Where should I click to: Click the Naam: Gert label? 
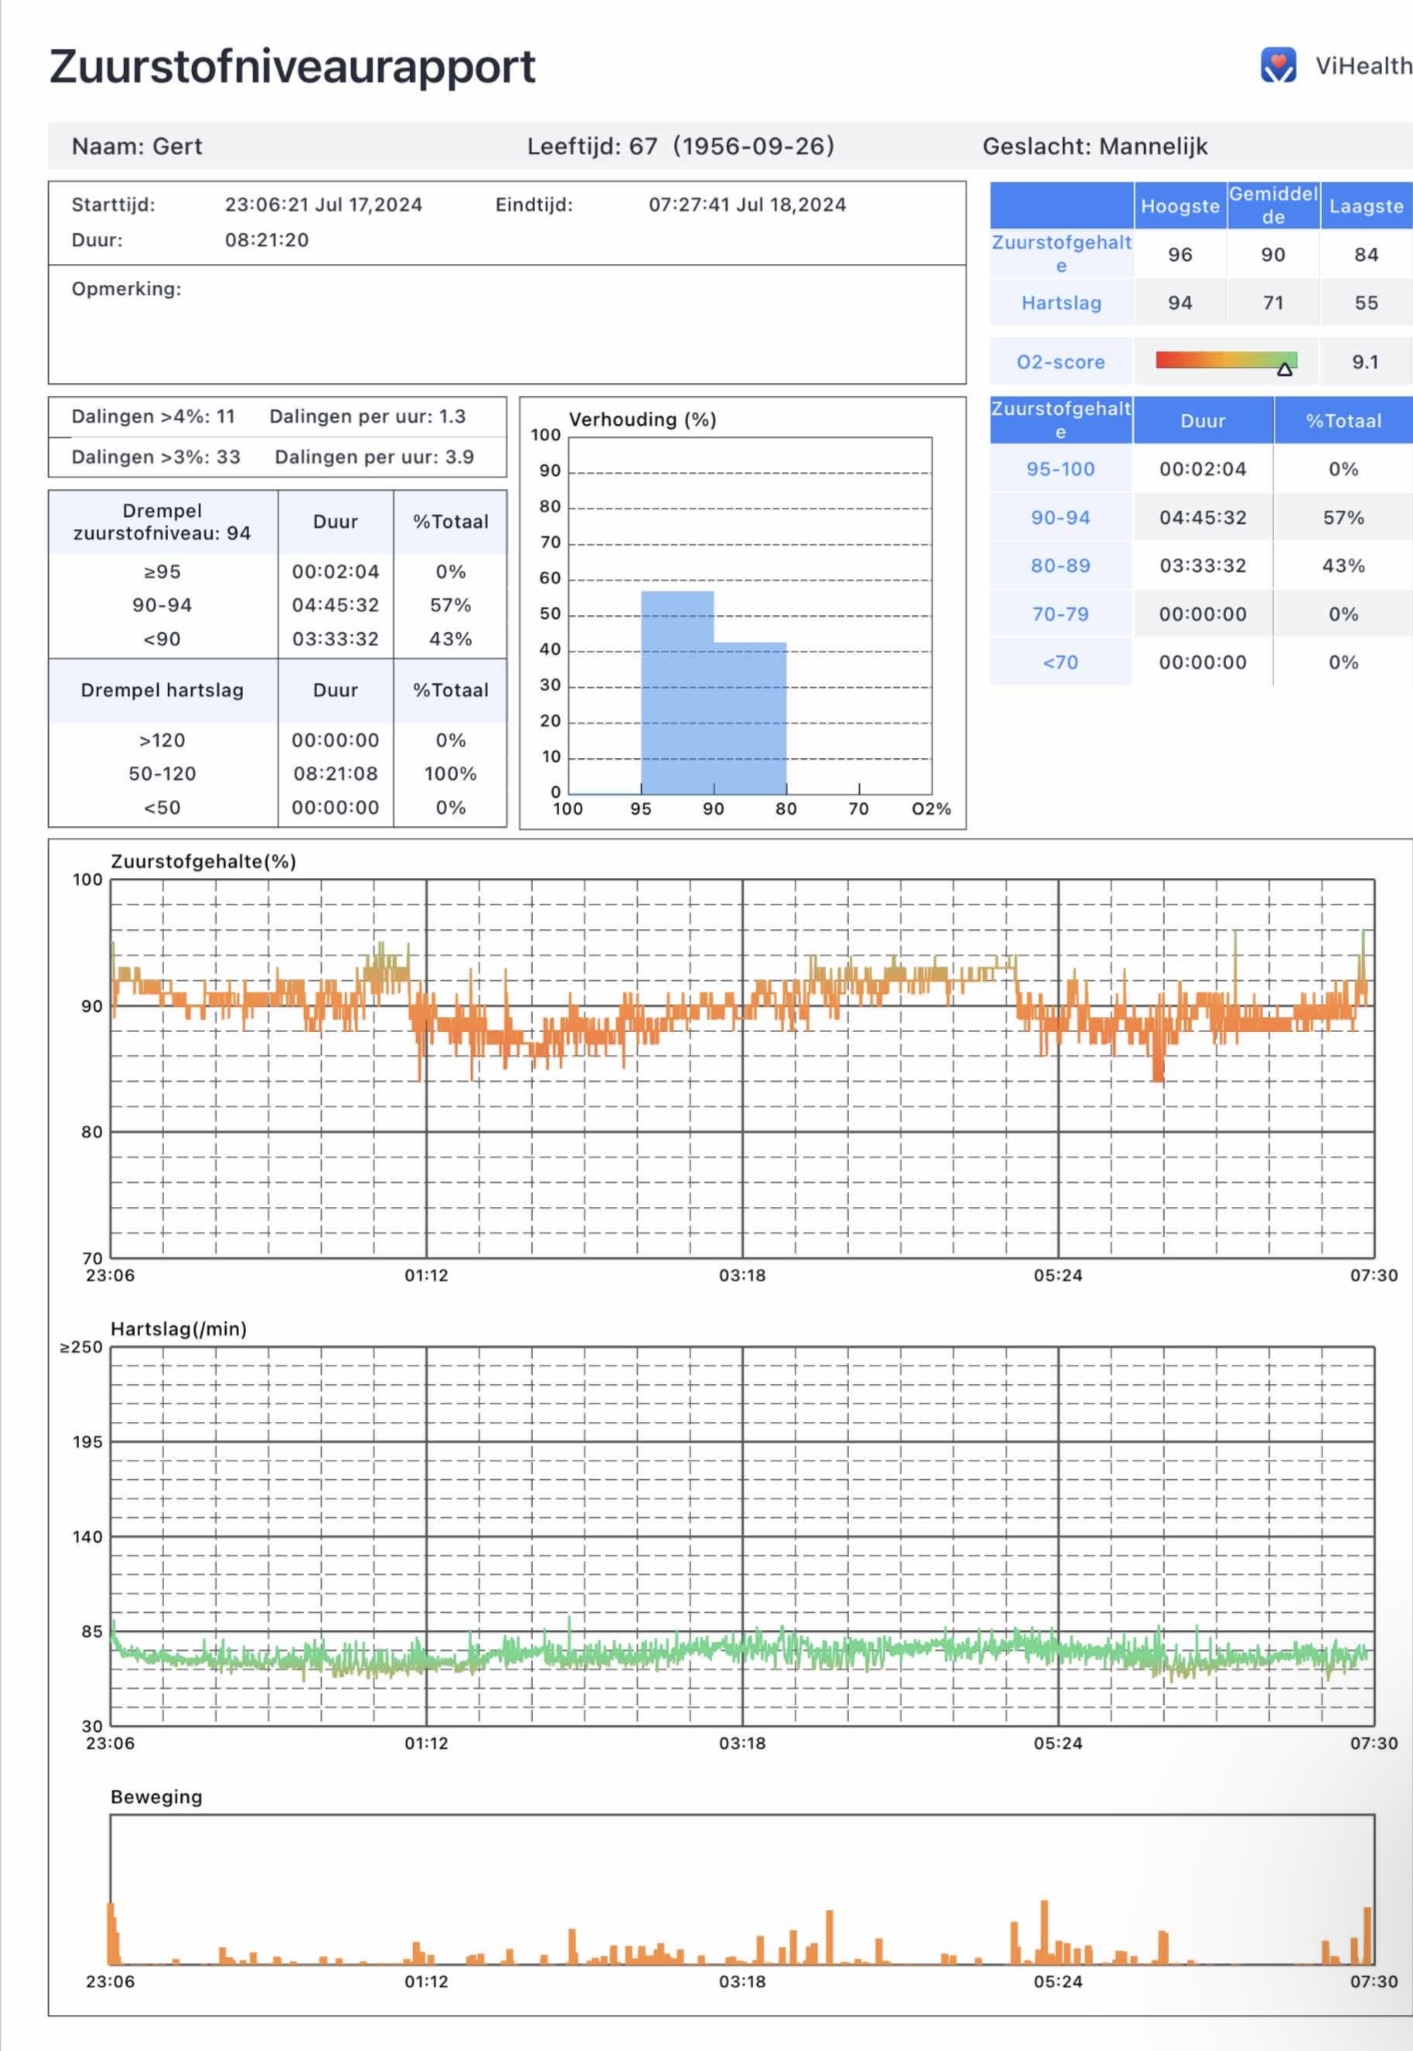tap(137, 146)
